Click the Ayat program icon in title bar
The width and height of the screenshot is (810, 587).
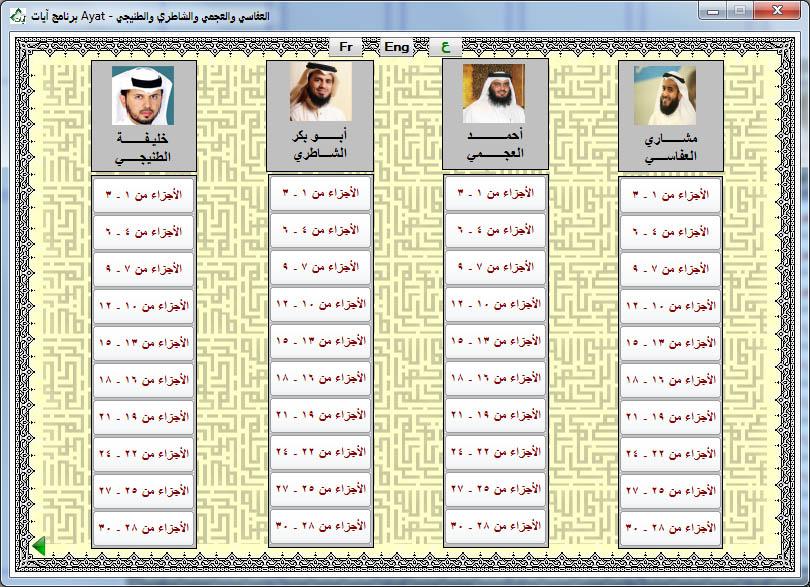(16, 11)
